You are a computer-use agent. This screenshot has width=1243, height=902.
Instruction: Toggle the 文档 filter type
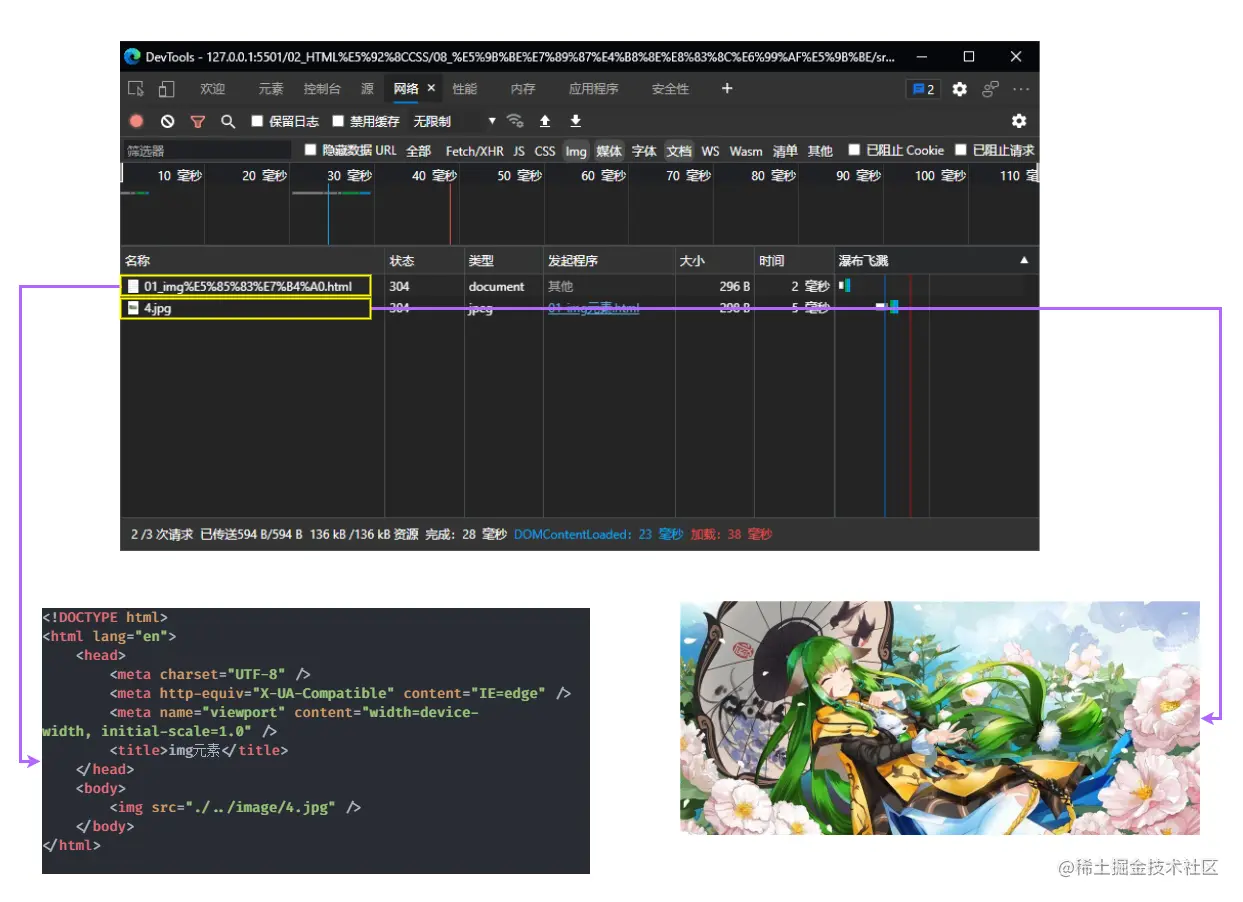(679, 151)
